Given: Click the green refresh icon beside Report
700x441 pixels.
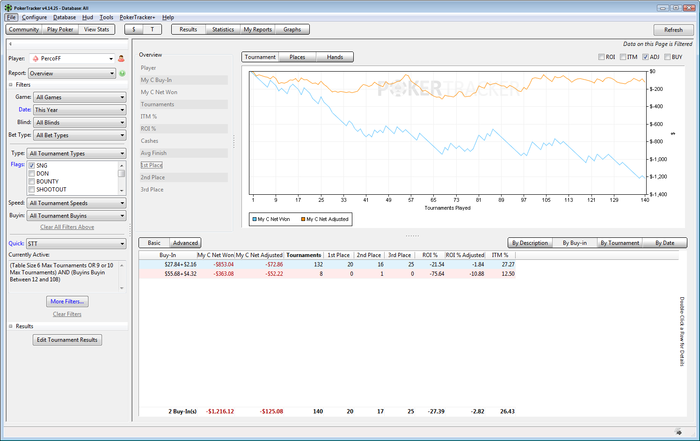Looking at the screenshot, I should click(122, 73).
